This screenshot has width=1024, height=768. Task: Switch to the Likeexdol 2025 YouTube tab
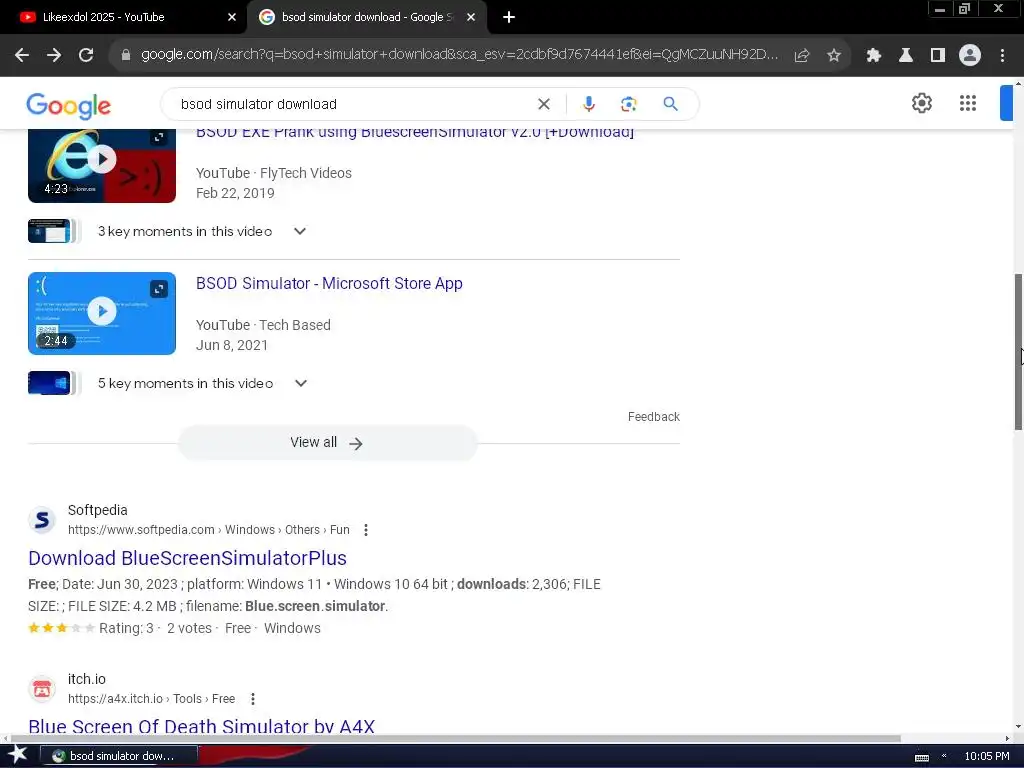[123, 17]
